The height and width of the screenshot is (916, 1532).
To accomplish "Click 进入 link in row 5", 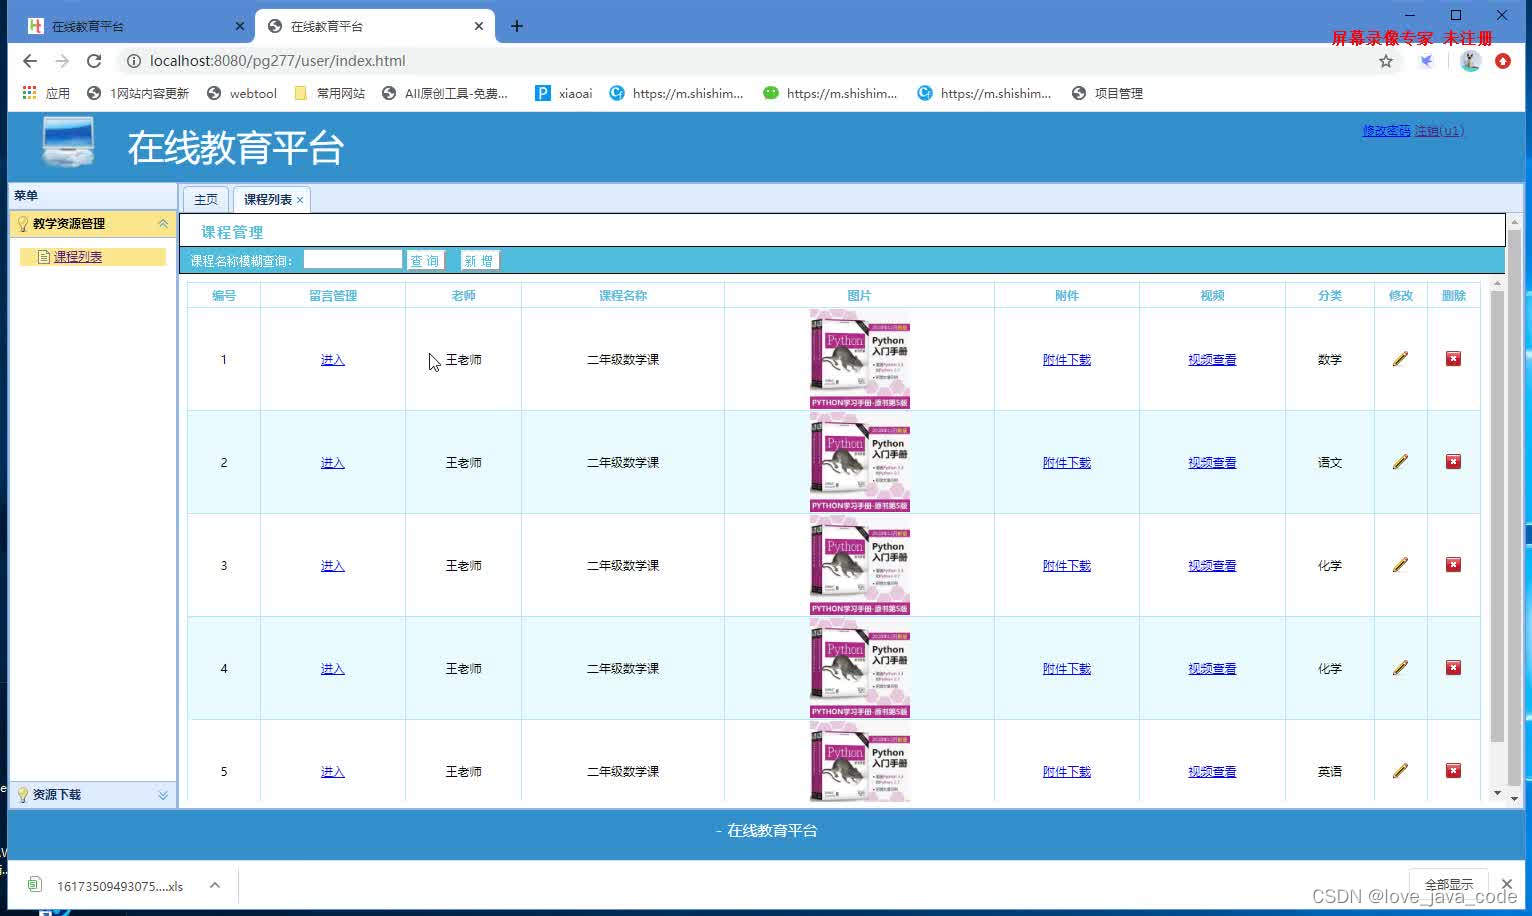I will 333,772.
